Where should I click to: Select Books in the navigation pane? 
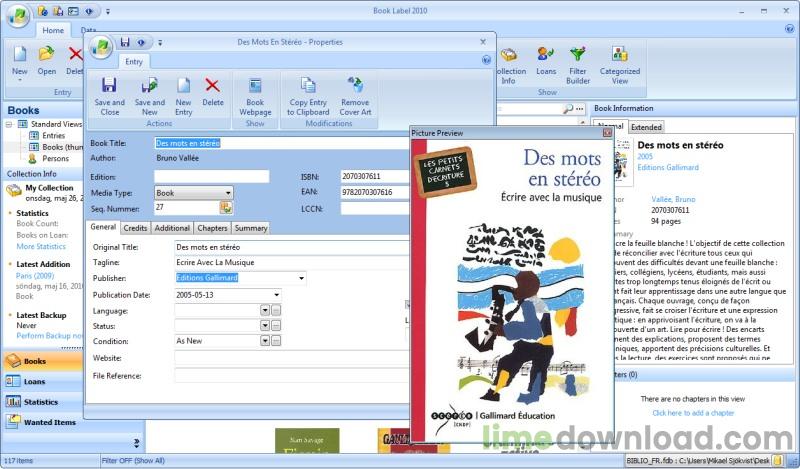pos(43,361)
